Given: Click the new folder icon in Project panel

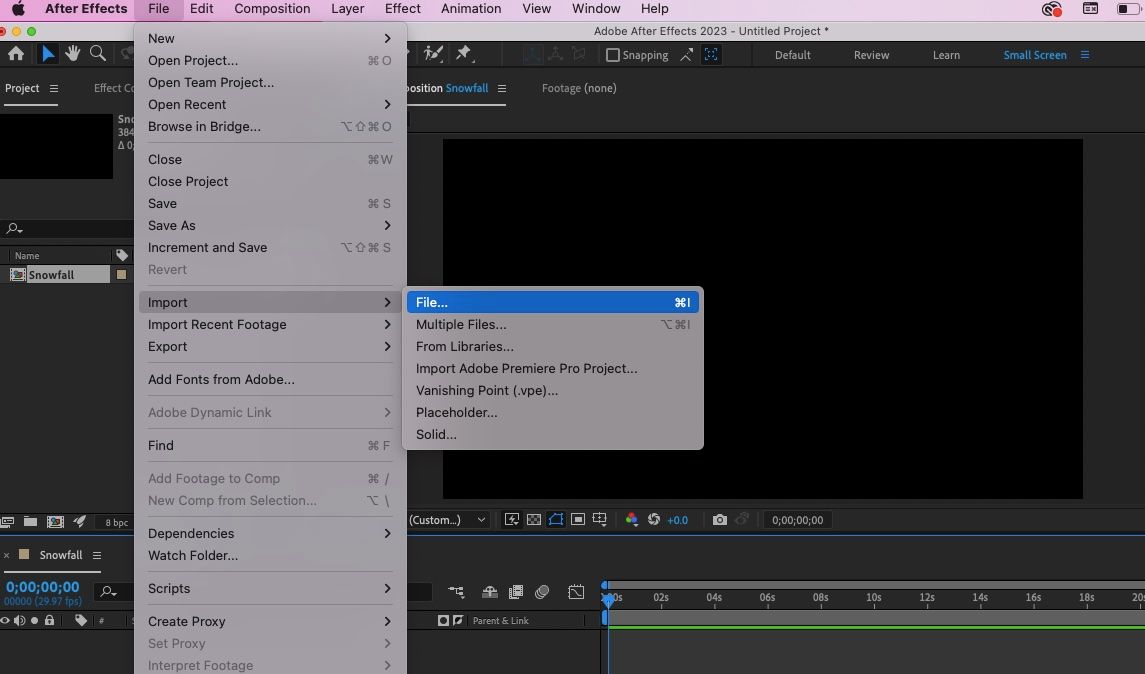Looking at the screenshot, I should [x=31, y=522].
